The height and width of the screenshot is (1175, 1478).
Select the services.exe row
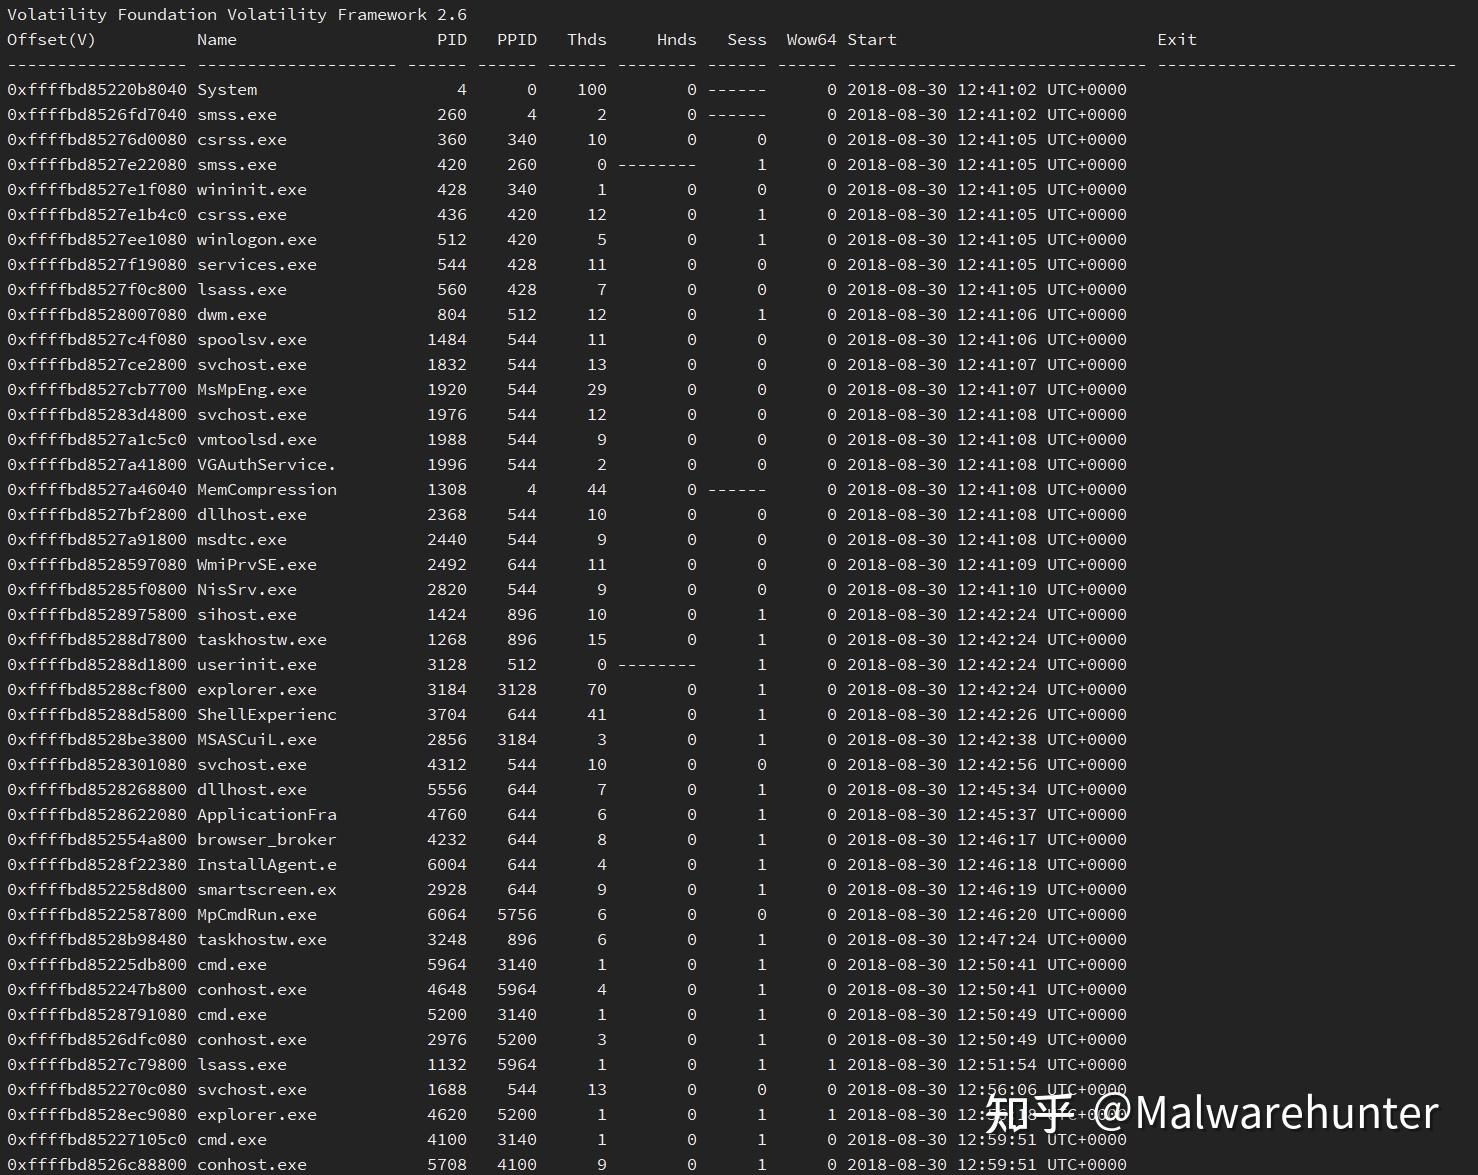pyautogui.click(x=256, y=264)
